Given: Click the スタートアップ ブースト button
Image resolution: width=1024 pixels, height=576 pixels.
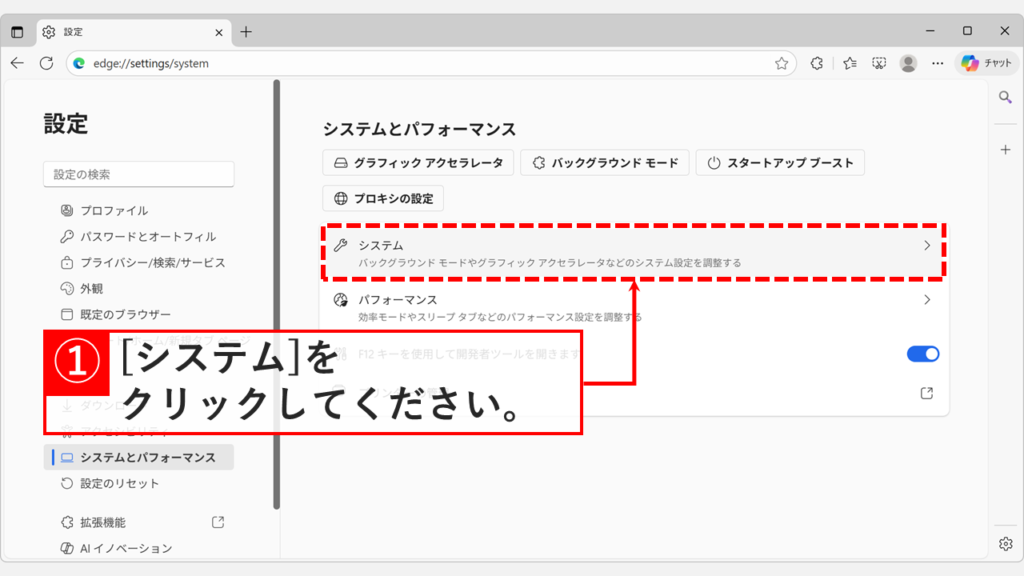Looking at the screenshot, I should point(780,162).
